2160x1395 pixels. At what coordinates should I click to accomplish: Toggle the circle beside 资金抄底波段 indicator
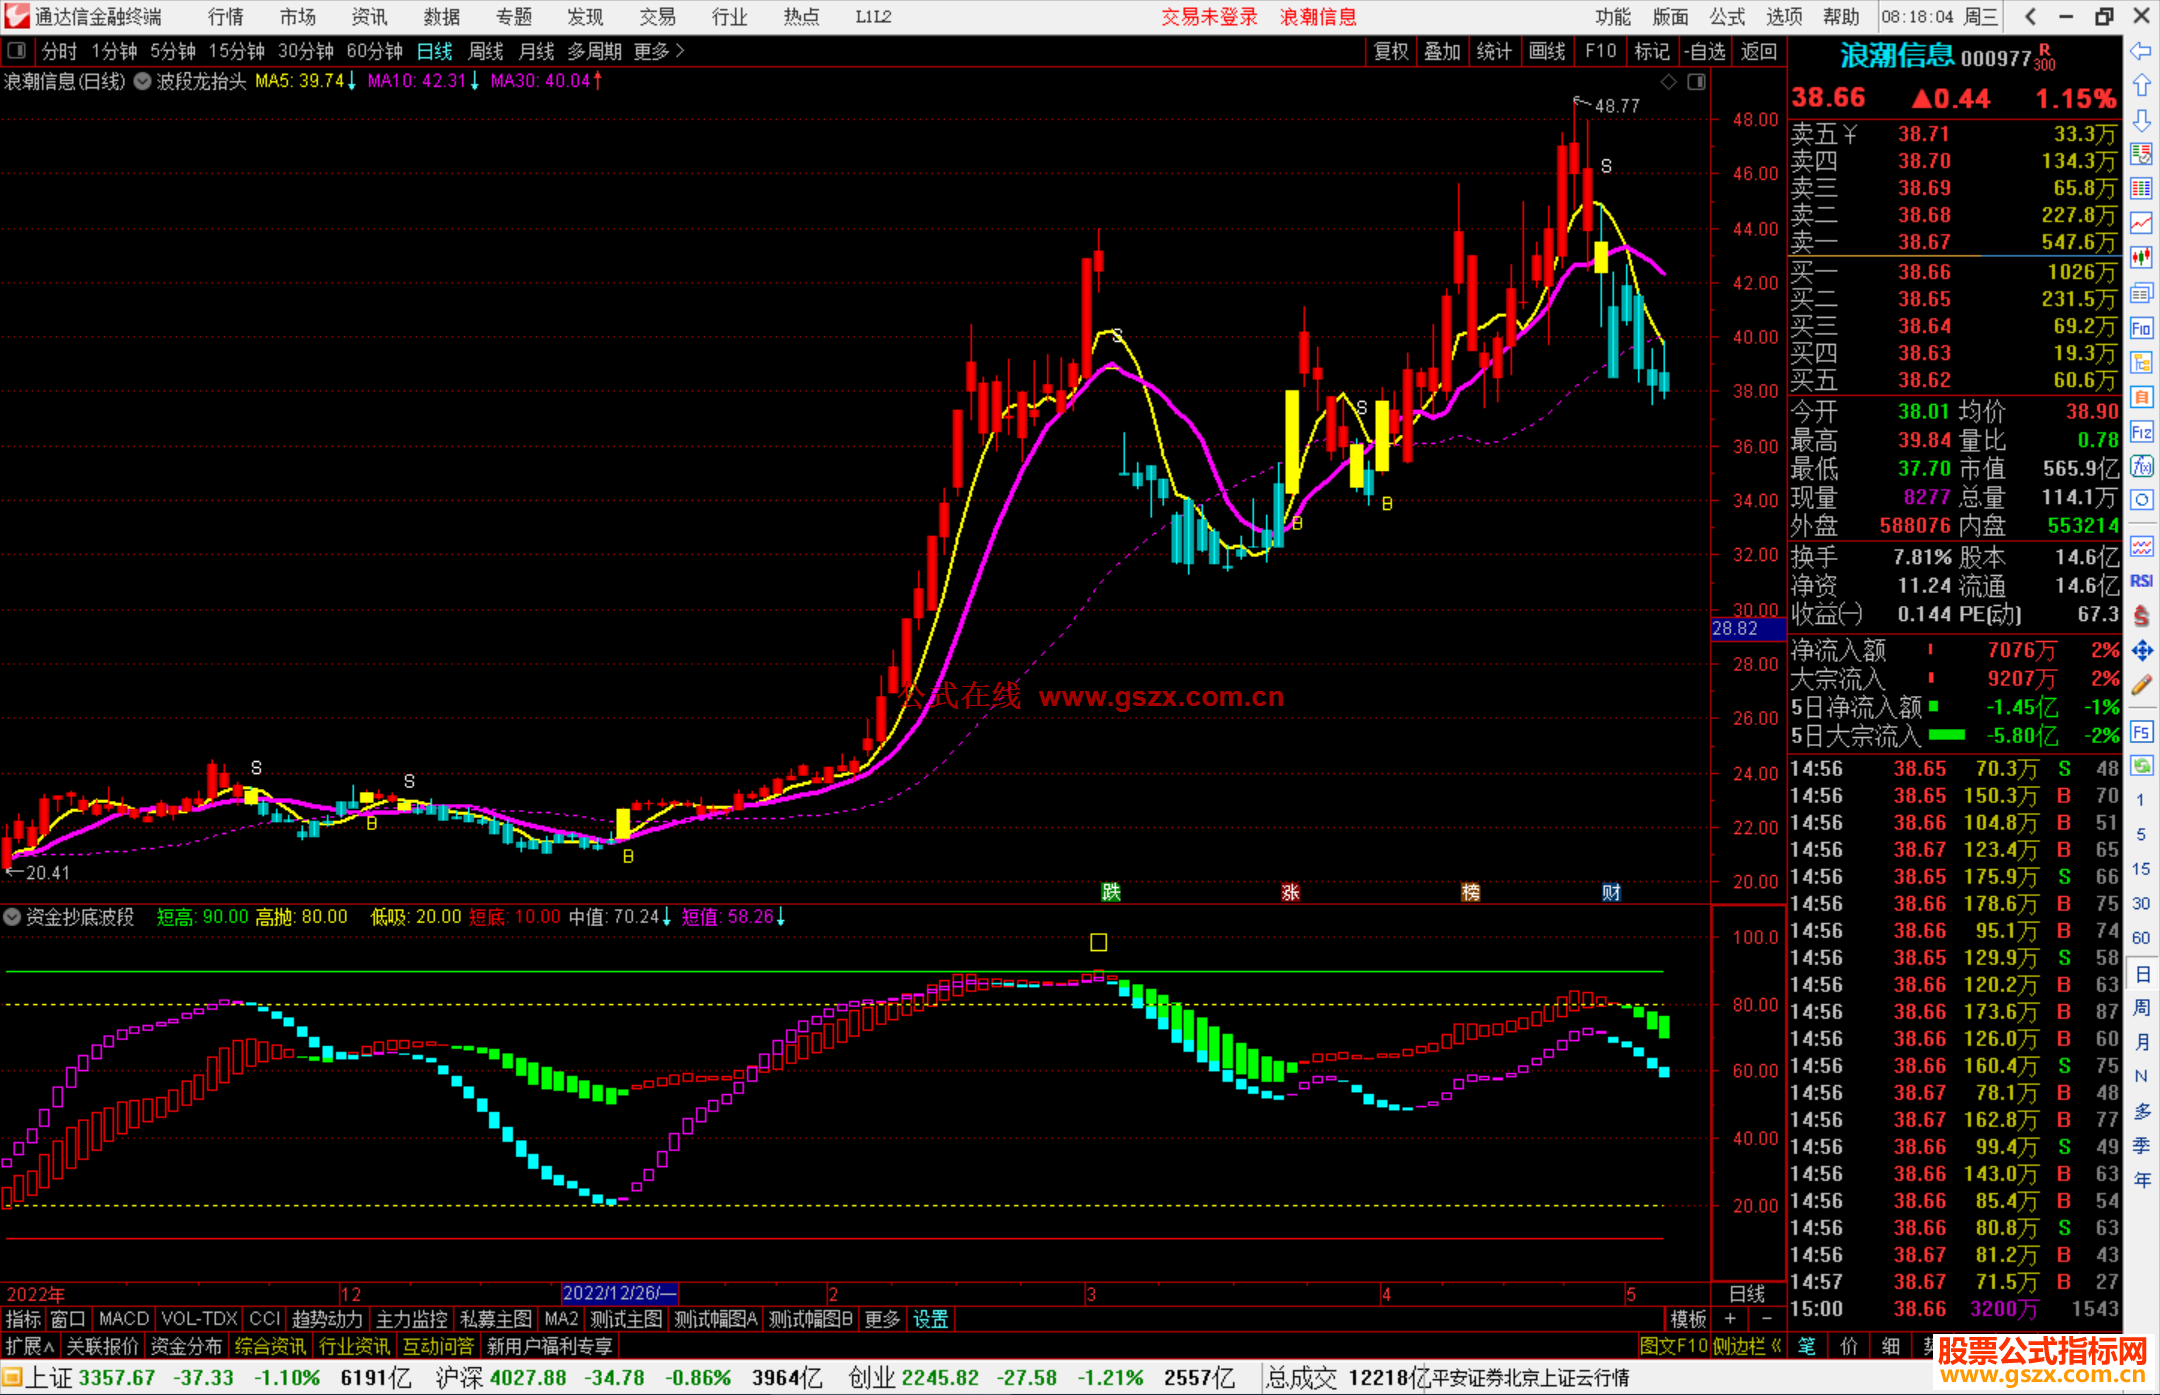(x=12, y=916)
